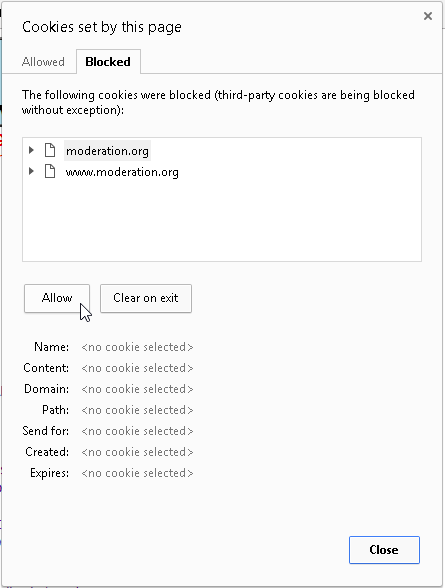Click the Name field placeholder value
The width and height of the screenshot is (445, 588).
click(x=137, y=347)
